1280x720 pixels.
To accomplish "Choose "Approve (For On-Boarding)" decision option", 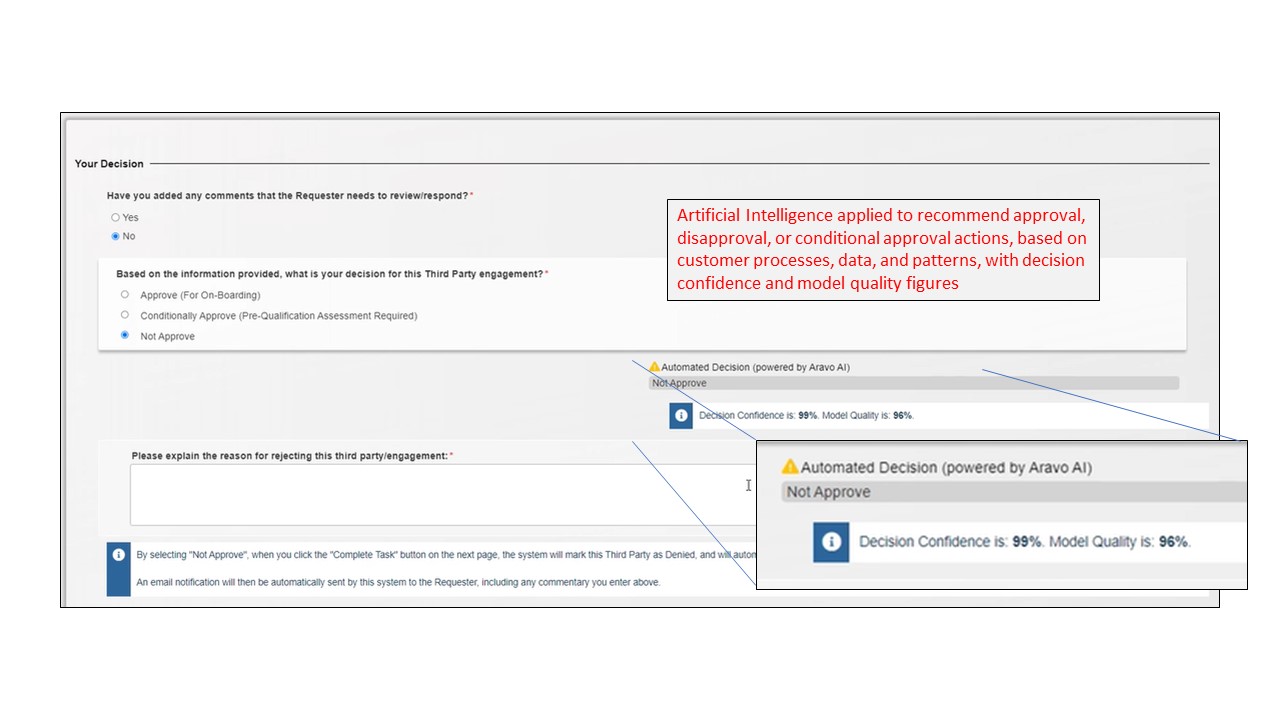I will pos(125,295).
